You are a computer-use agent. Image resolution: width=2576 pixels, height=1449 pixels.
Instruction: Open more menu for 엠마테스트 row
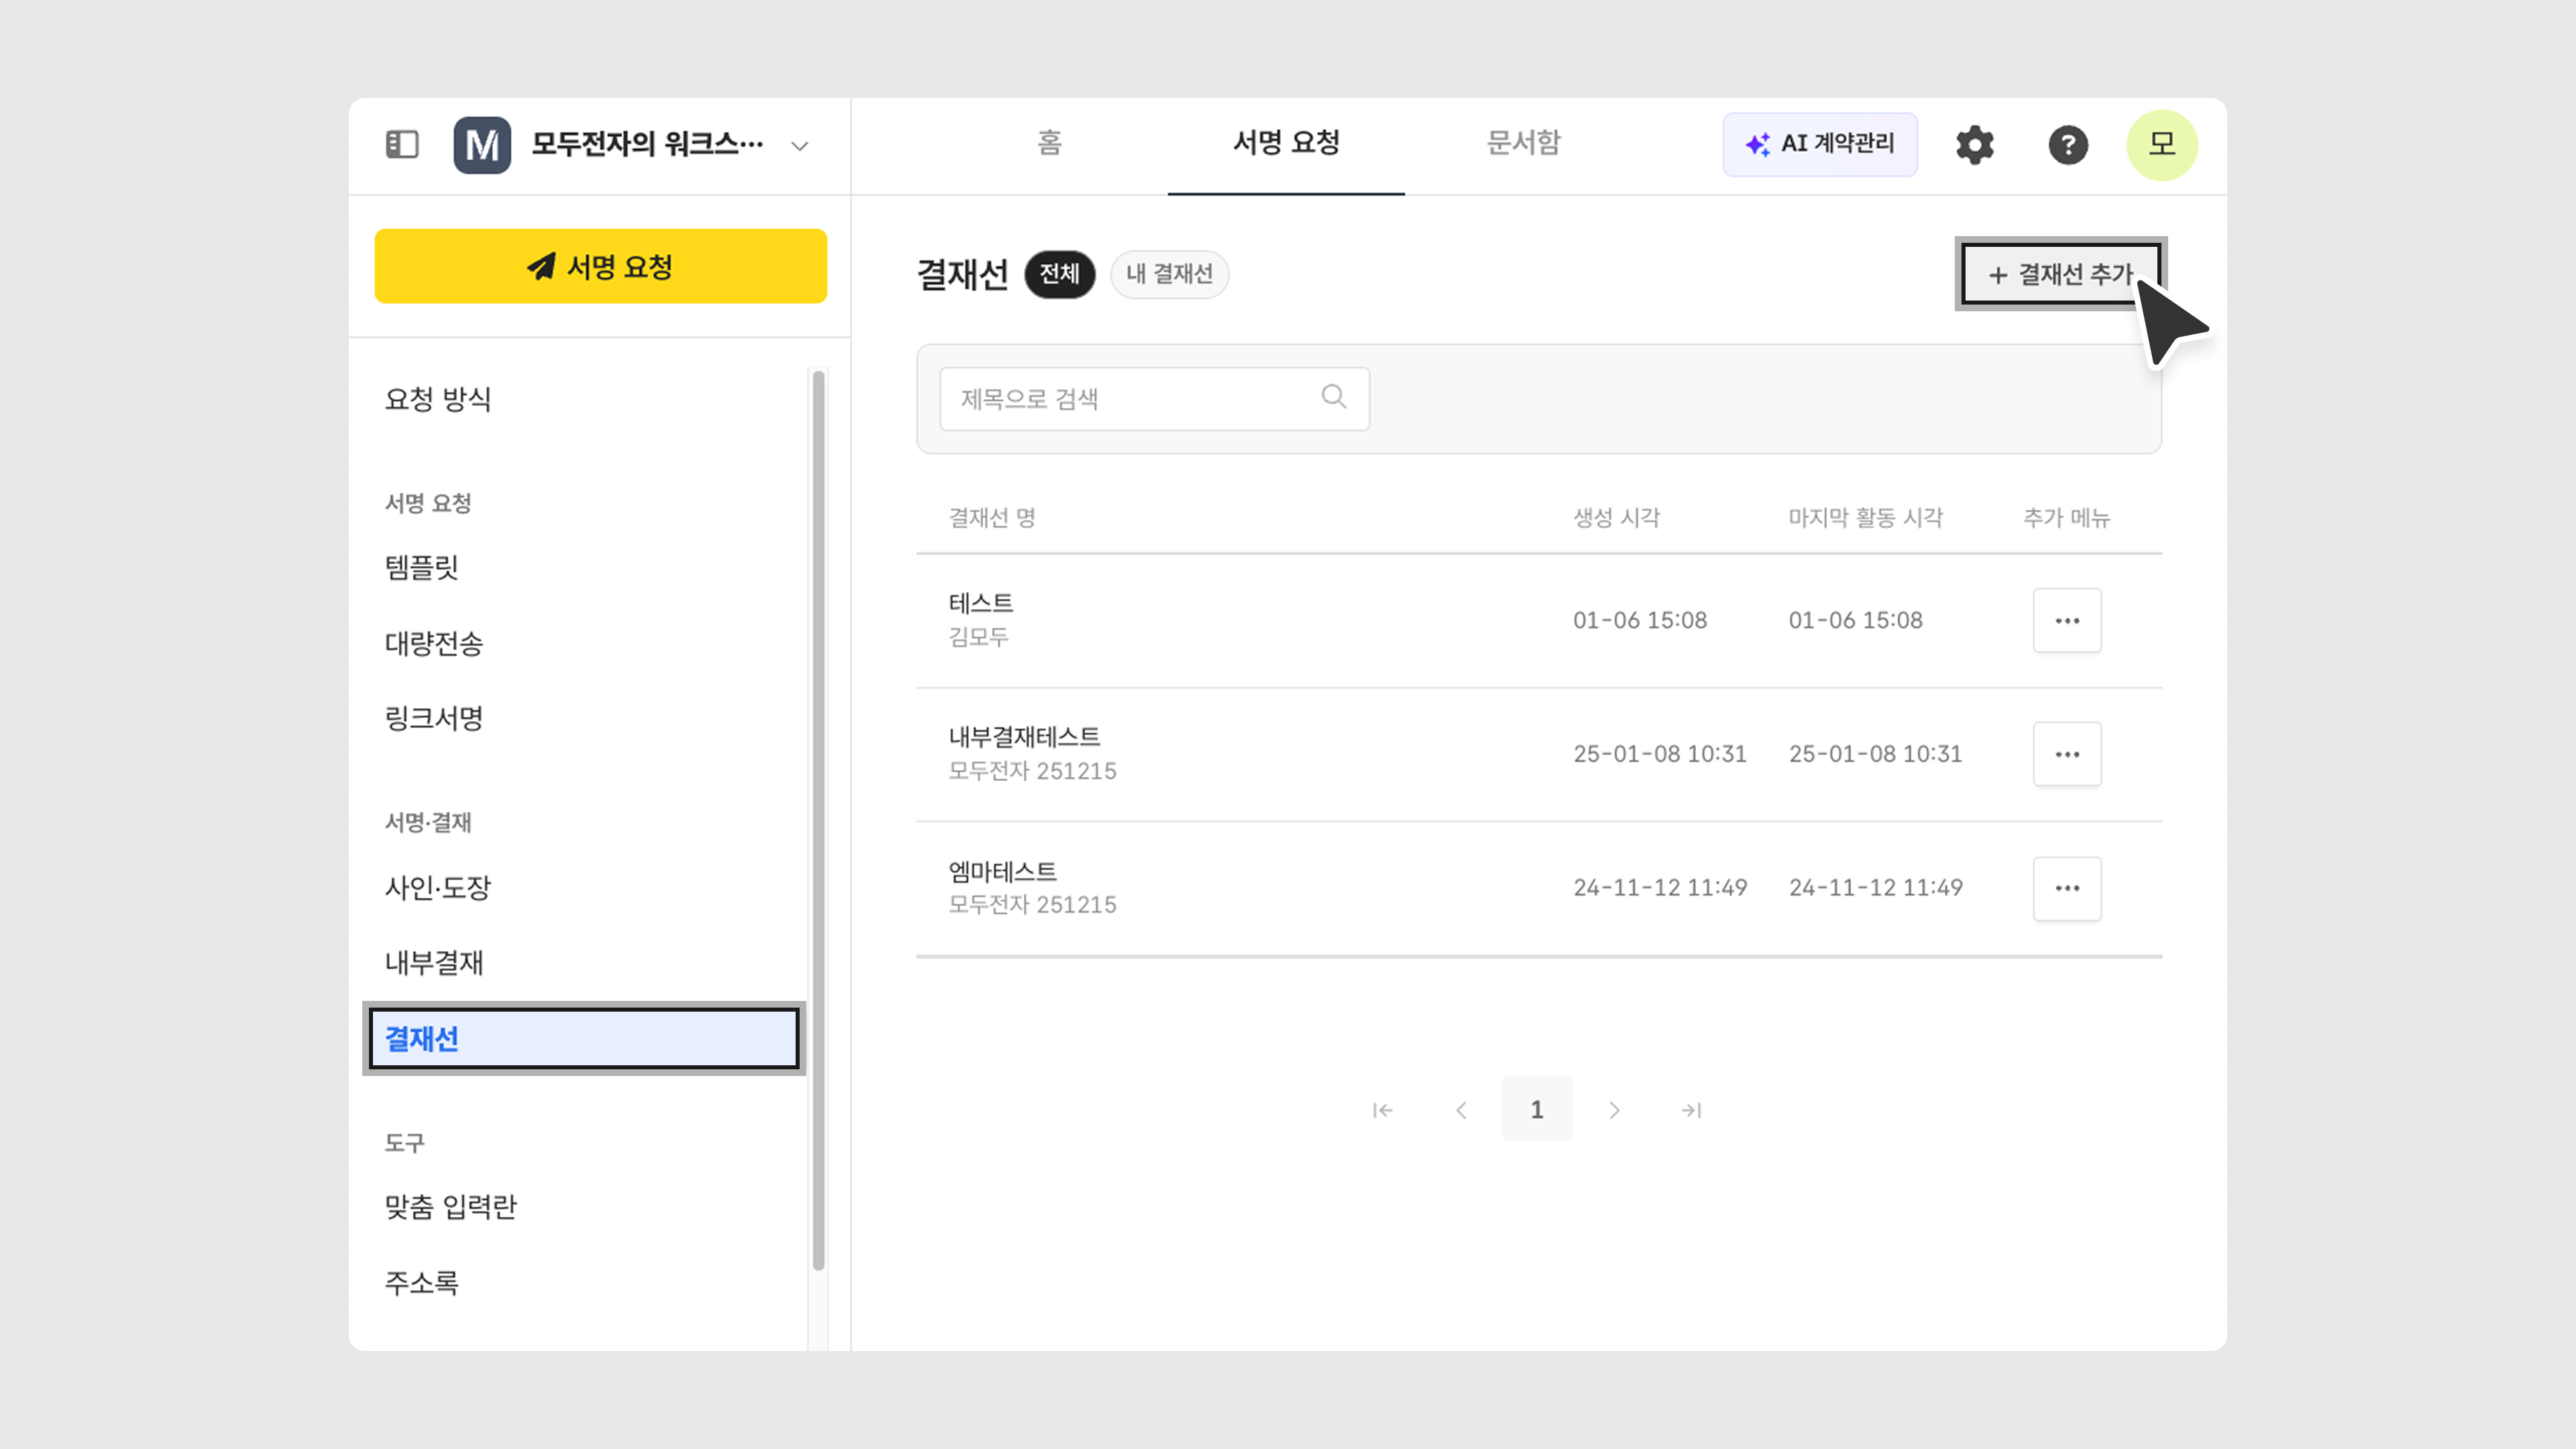(x=2066, y=888)
